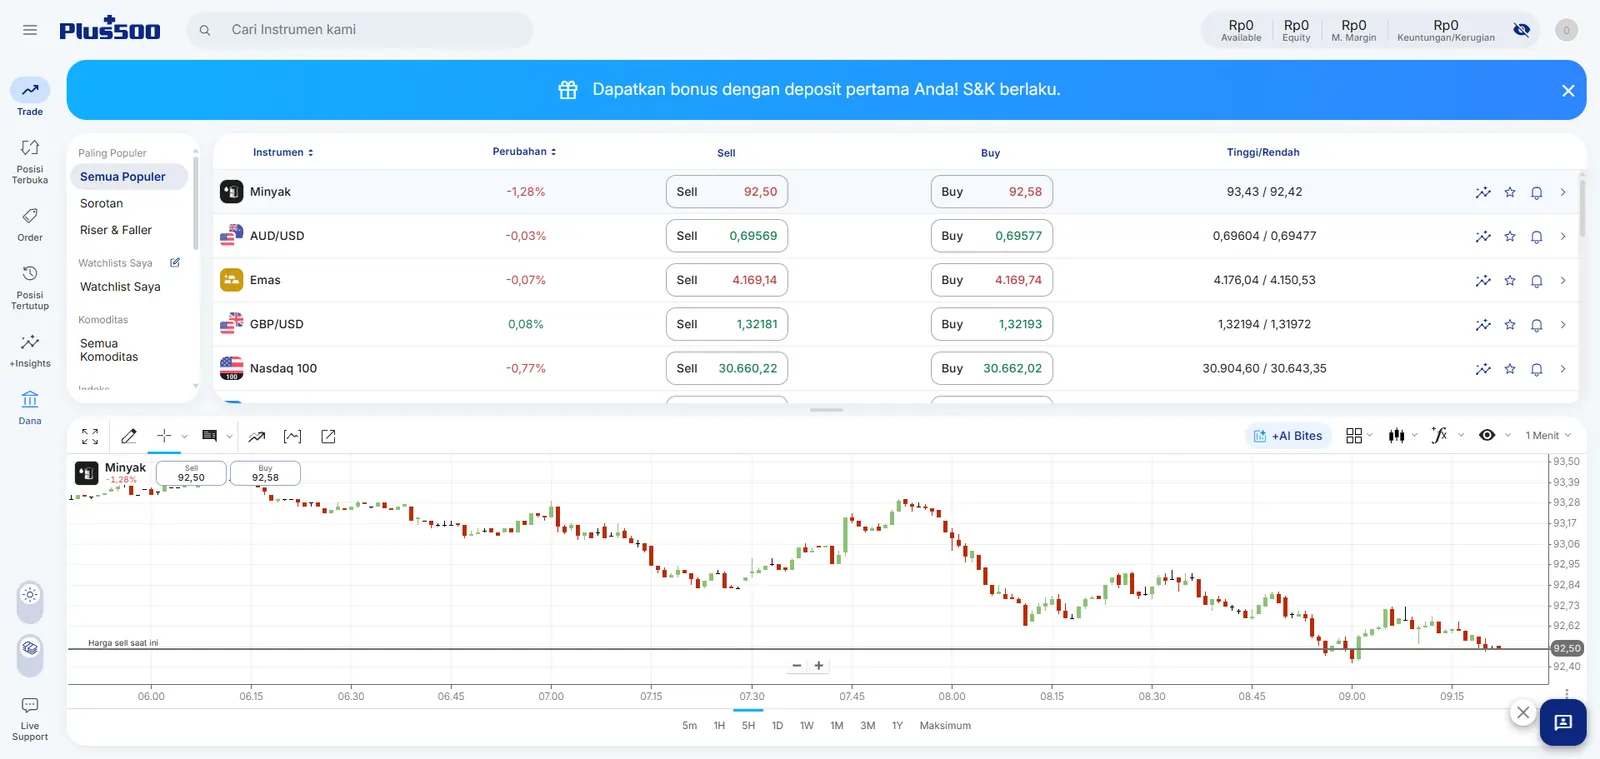This screenshot has width=1600, height=759.
Task: Sort the table by Perubahan column
Action: (x=524, y=152)
